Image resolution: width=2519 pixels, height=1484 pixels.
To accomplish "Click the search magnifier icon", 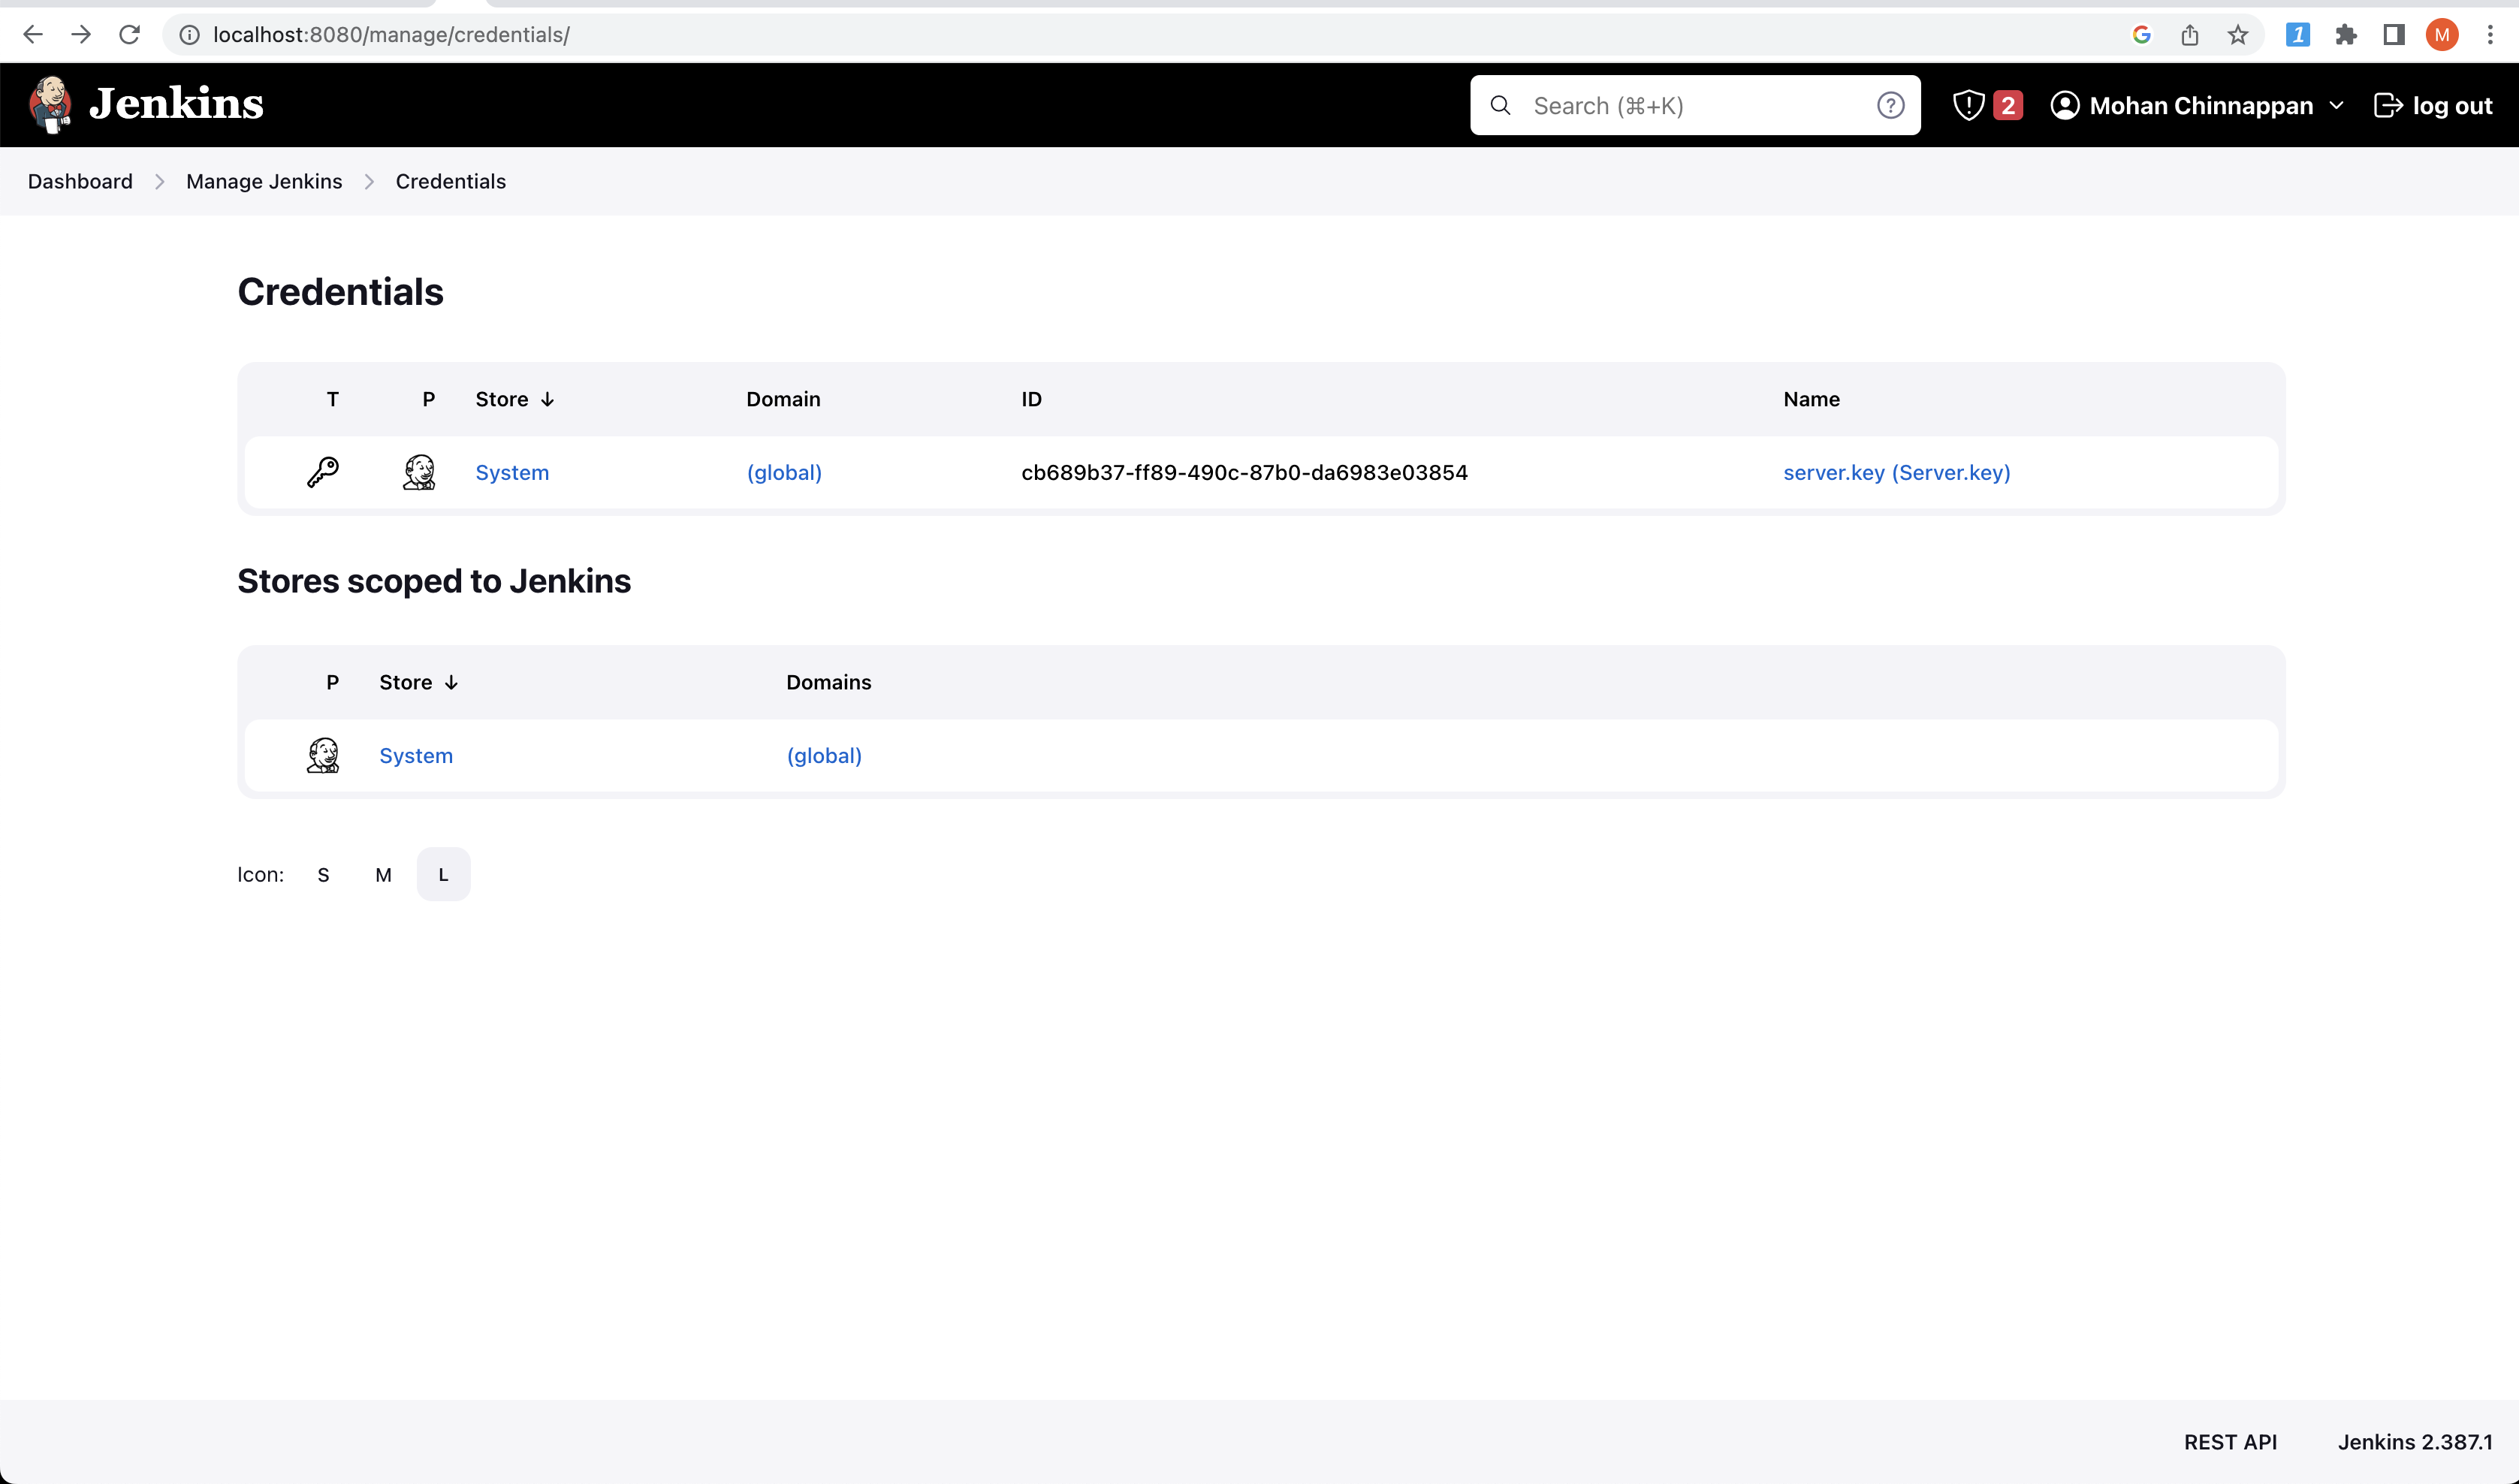I will (1500, 105).
